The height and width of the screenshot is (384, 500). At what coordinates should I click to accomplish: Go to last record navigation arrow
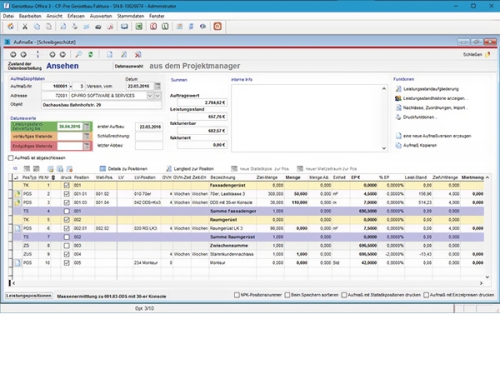tap(63, 54)
